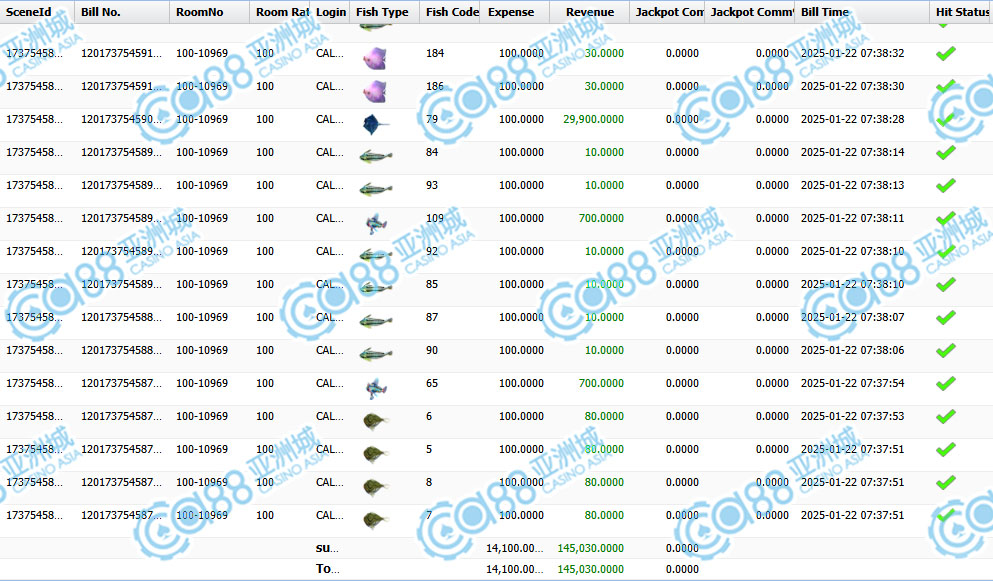
Task: Click the Fish Type column header
Action: [x=383, y=12]
